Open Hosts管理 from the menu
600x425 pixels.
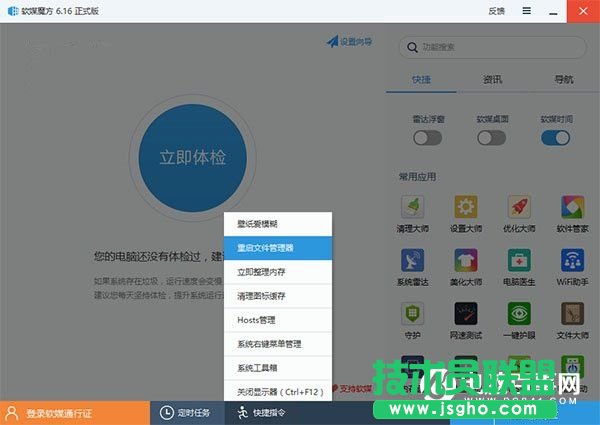click(x=278, y=320)
